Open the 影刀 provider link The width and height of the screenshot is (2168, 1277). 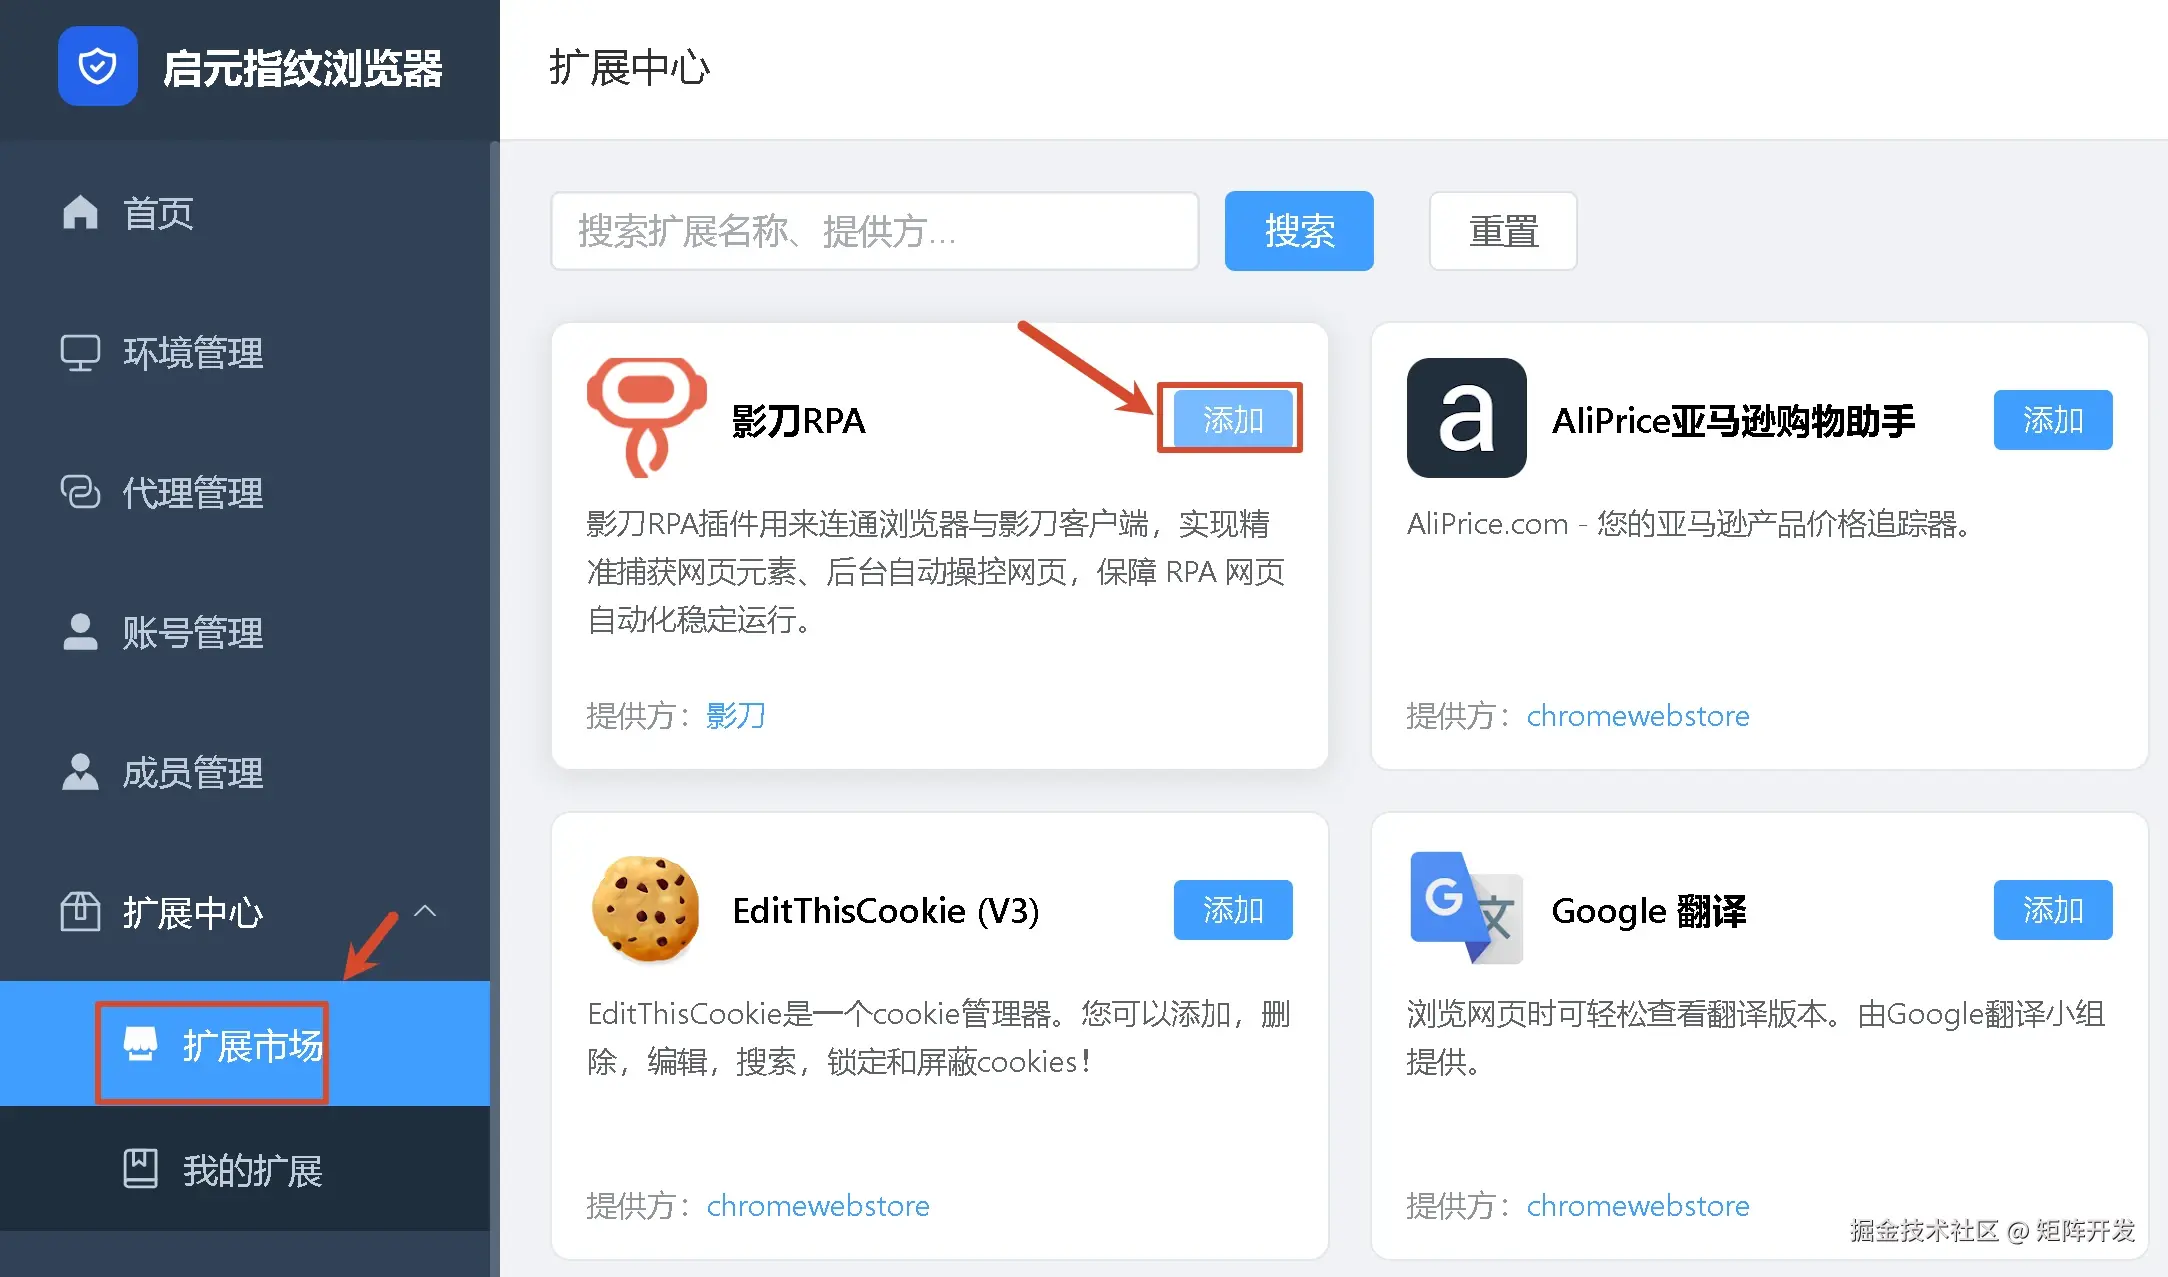(736, 716)
